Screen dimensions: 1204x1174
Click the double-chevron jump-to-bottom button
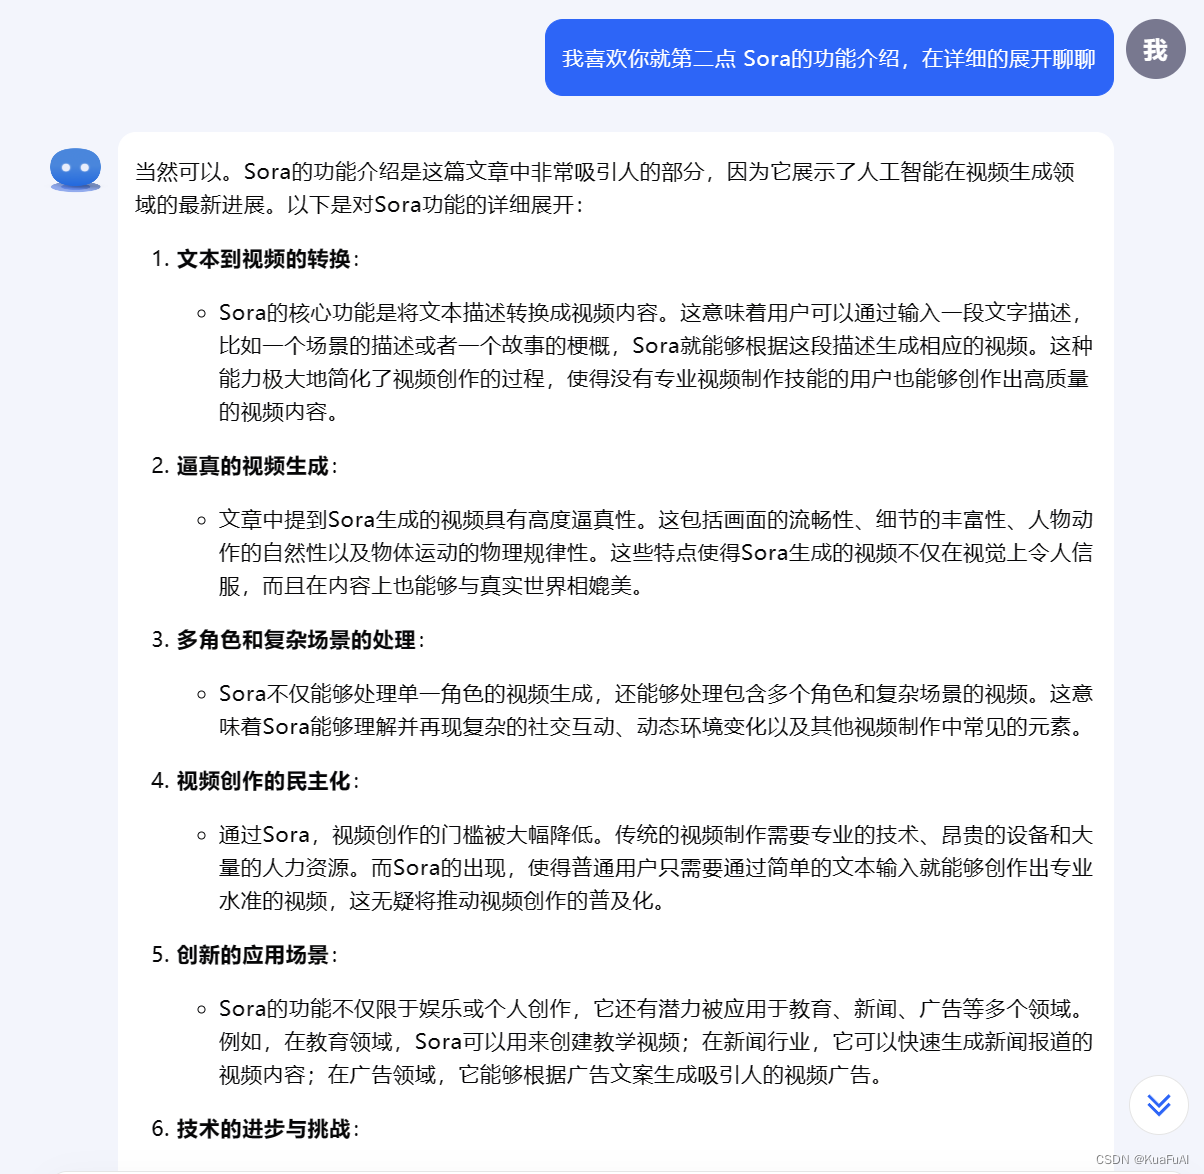(x=1159, y=1104)
